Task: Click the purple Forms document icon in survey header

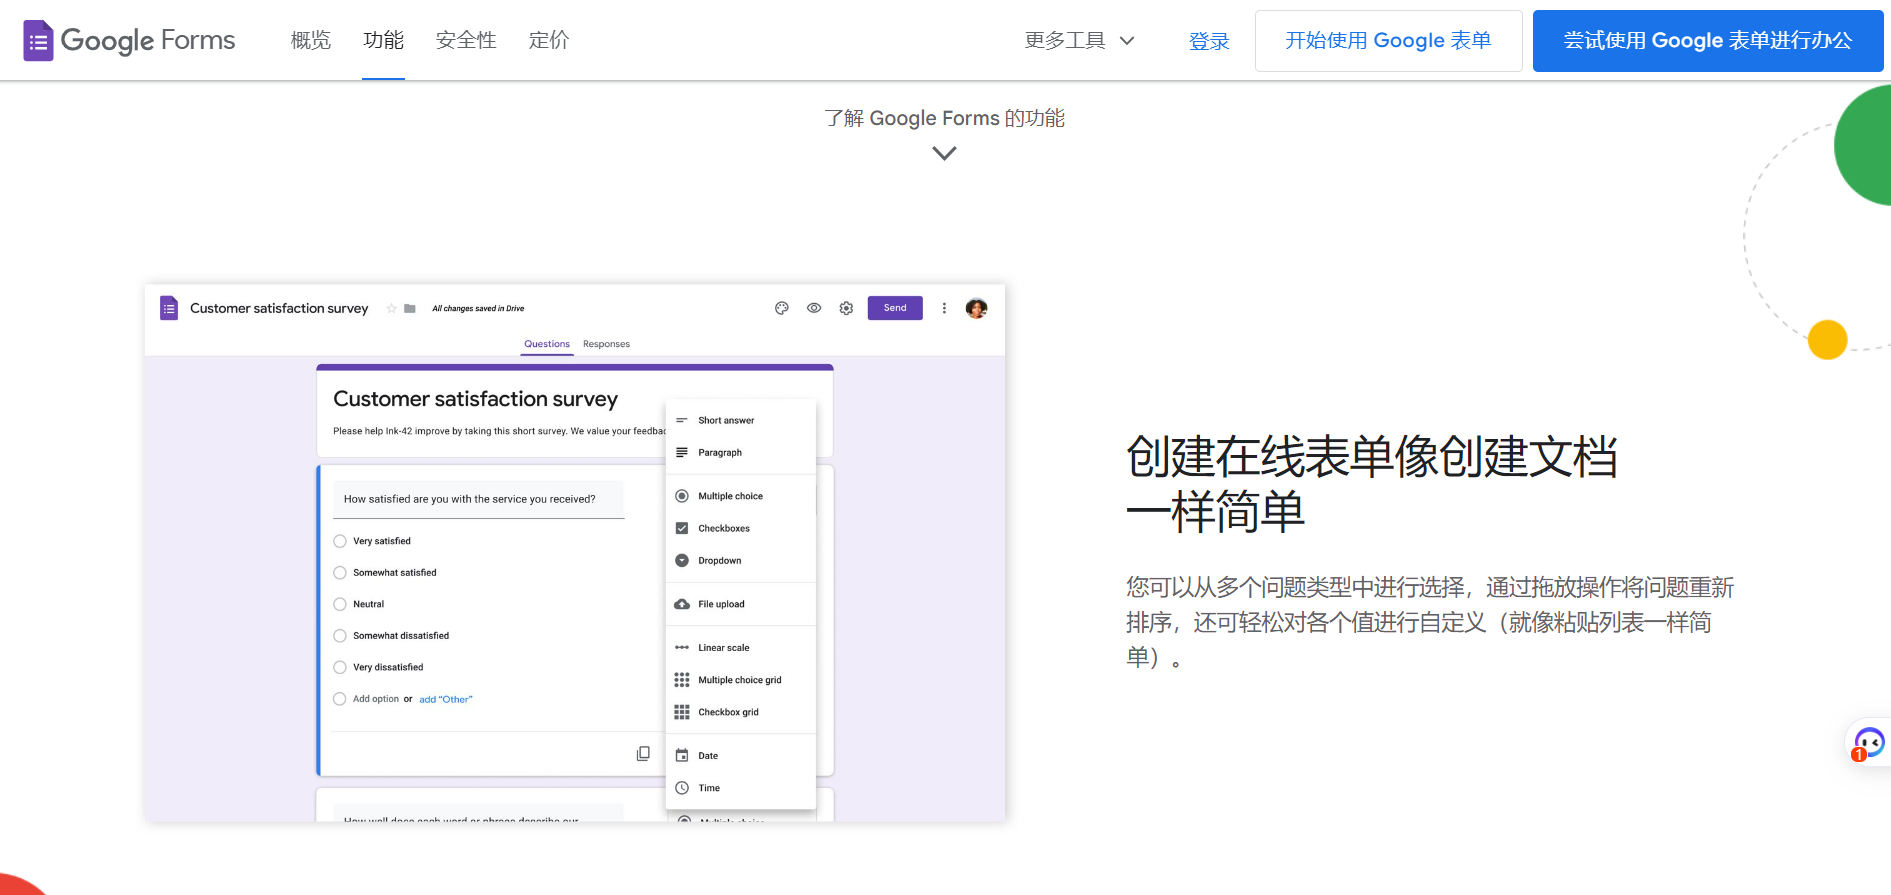Action: (169, 308)
